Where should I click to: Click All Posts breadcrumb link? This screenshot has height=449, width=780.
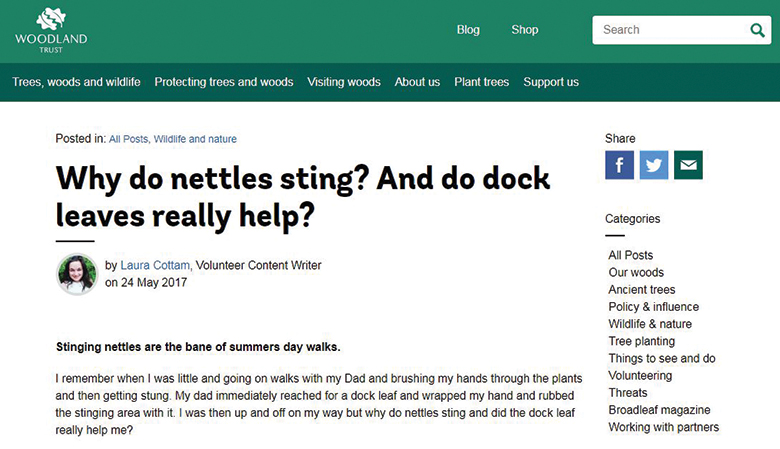[x=128, y=139]
